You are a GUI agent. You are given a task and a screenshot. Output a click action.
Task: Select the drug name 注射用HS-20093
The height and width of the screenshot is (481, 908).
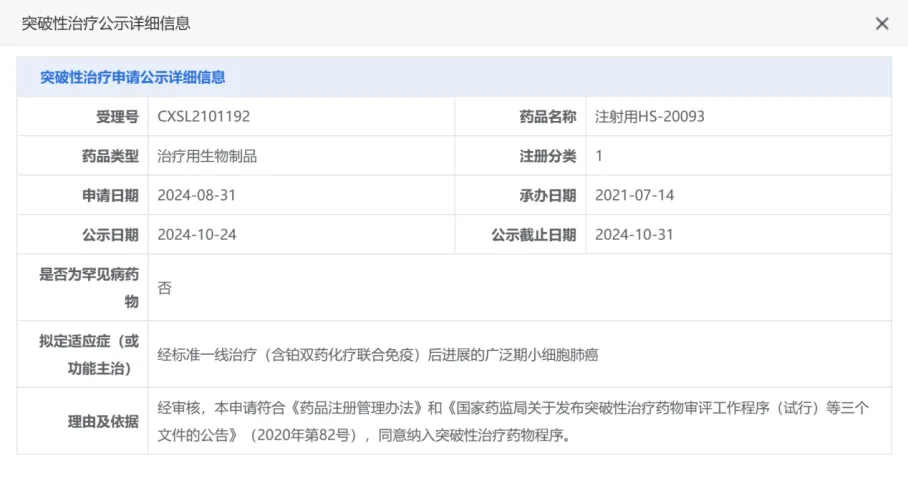coord(649,116)
